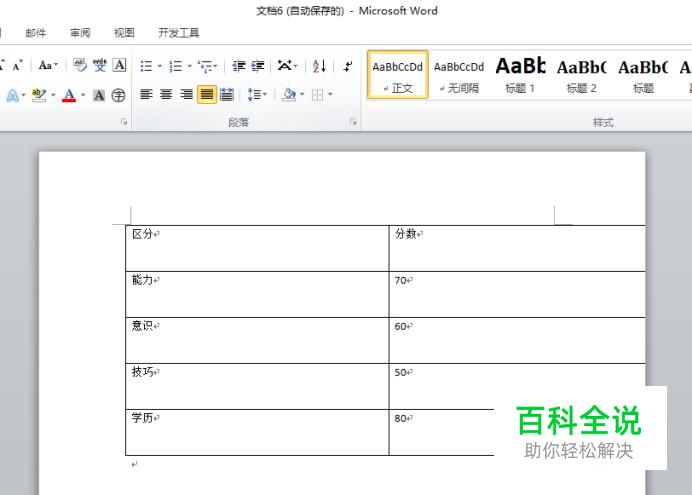Decrease paragraph indent
The height and width of the screenshot is (495, 692).
pyautogui.click(x=239, y=67)
